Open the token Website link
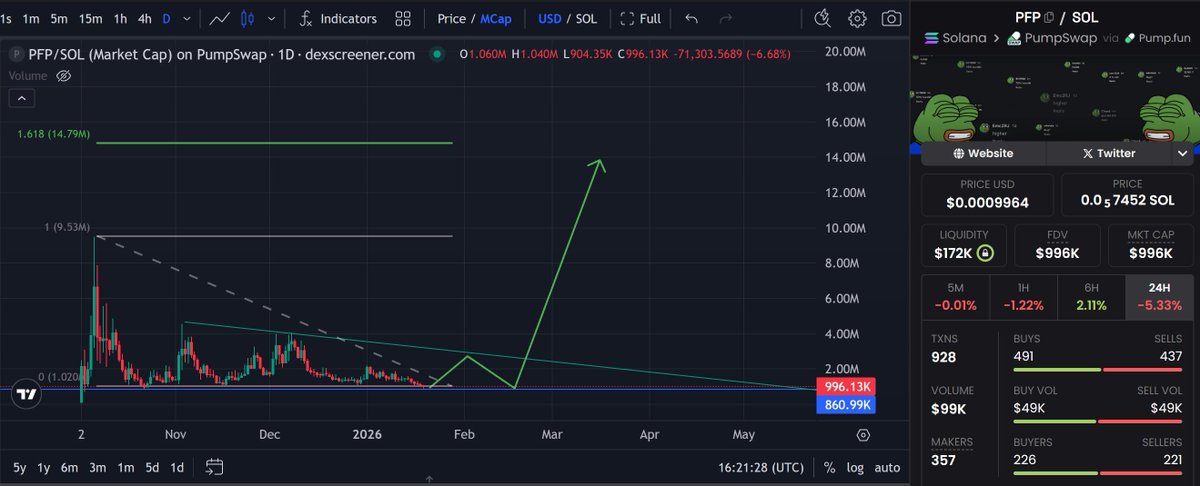Screen dimensions: 1200x486 tap(983, 153)
